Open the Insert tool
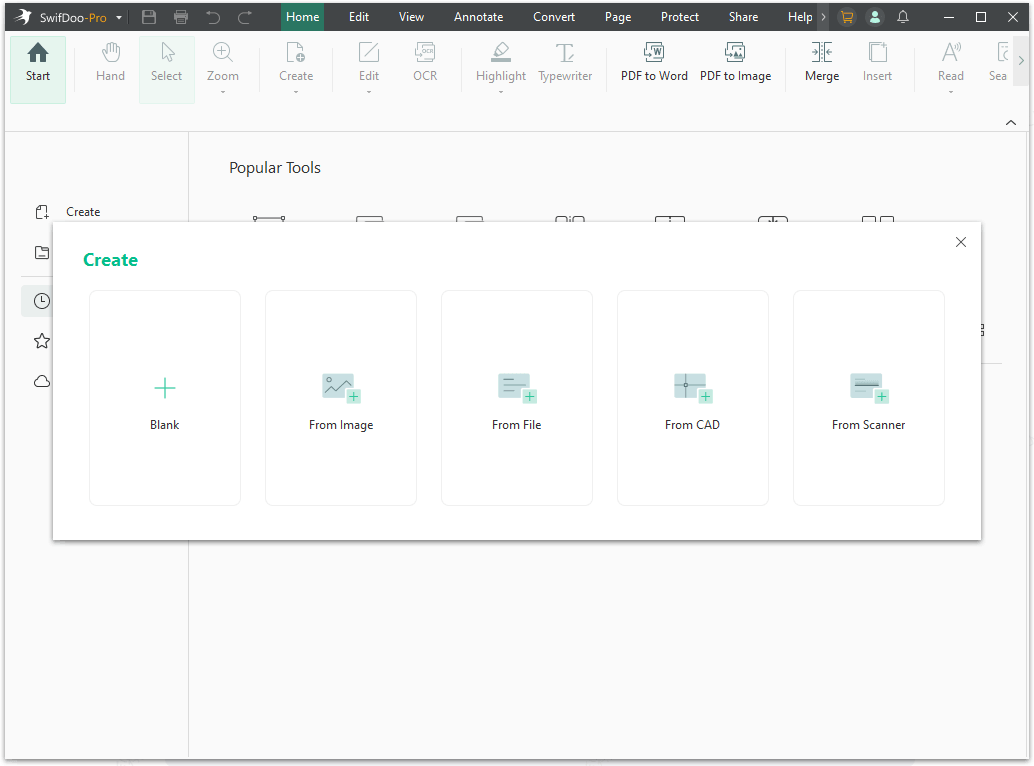This screenshot has width=1034, height=766. pos(877,63)
